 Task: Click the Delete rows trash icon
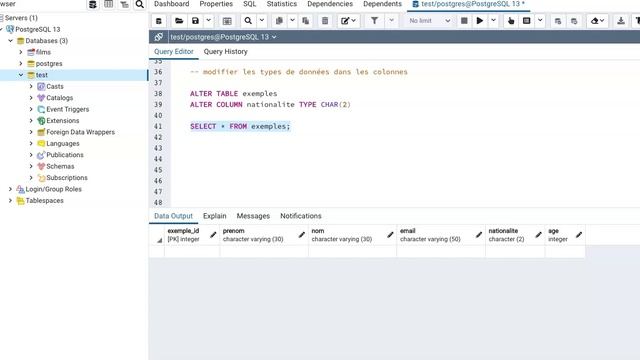pyautogui.click(x=325, y=21)
